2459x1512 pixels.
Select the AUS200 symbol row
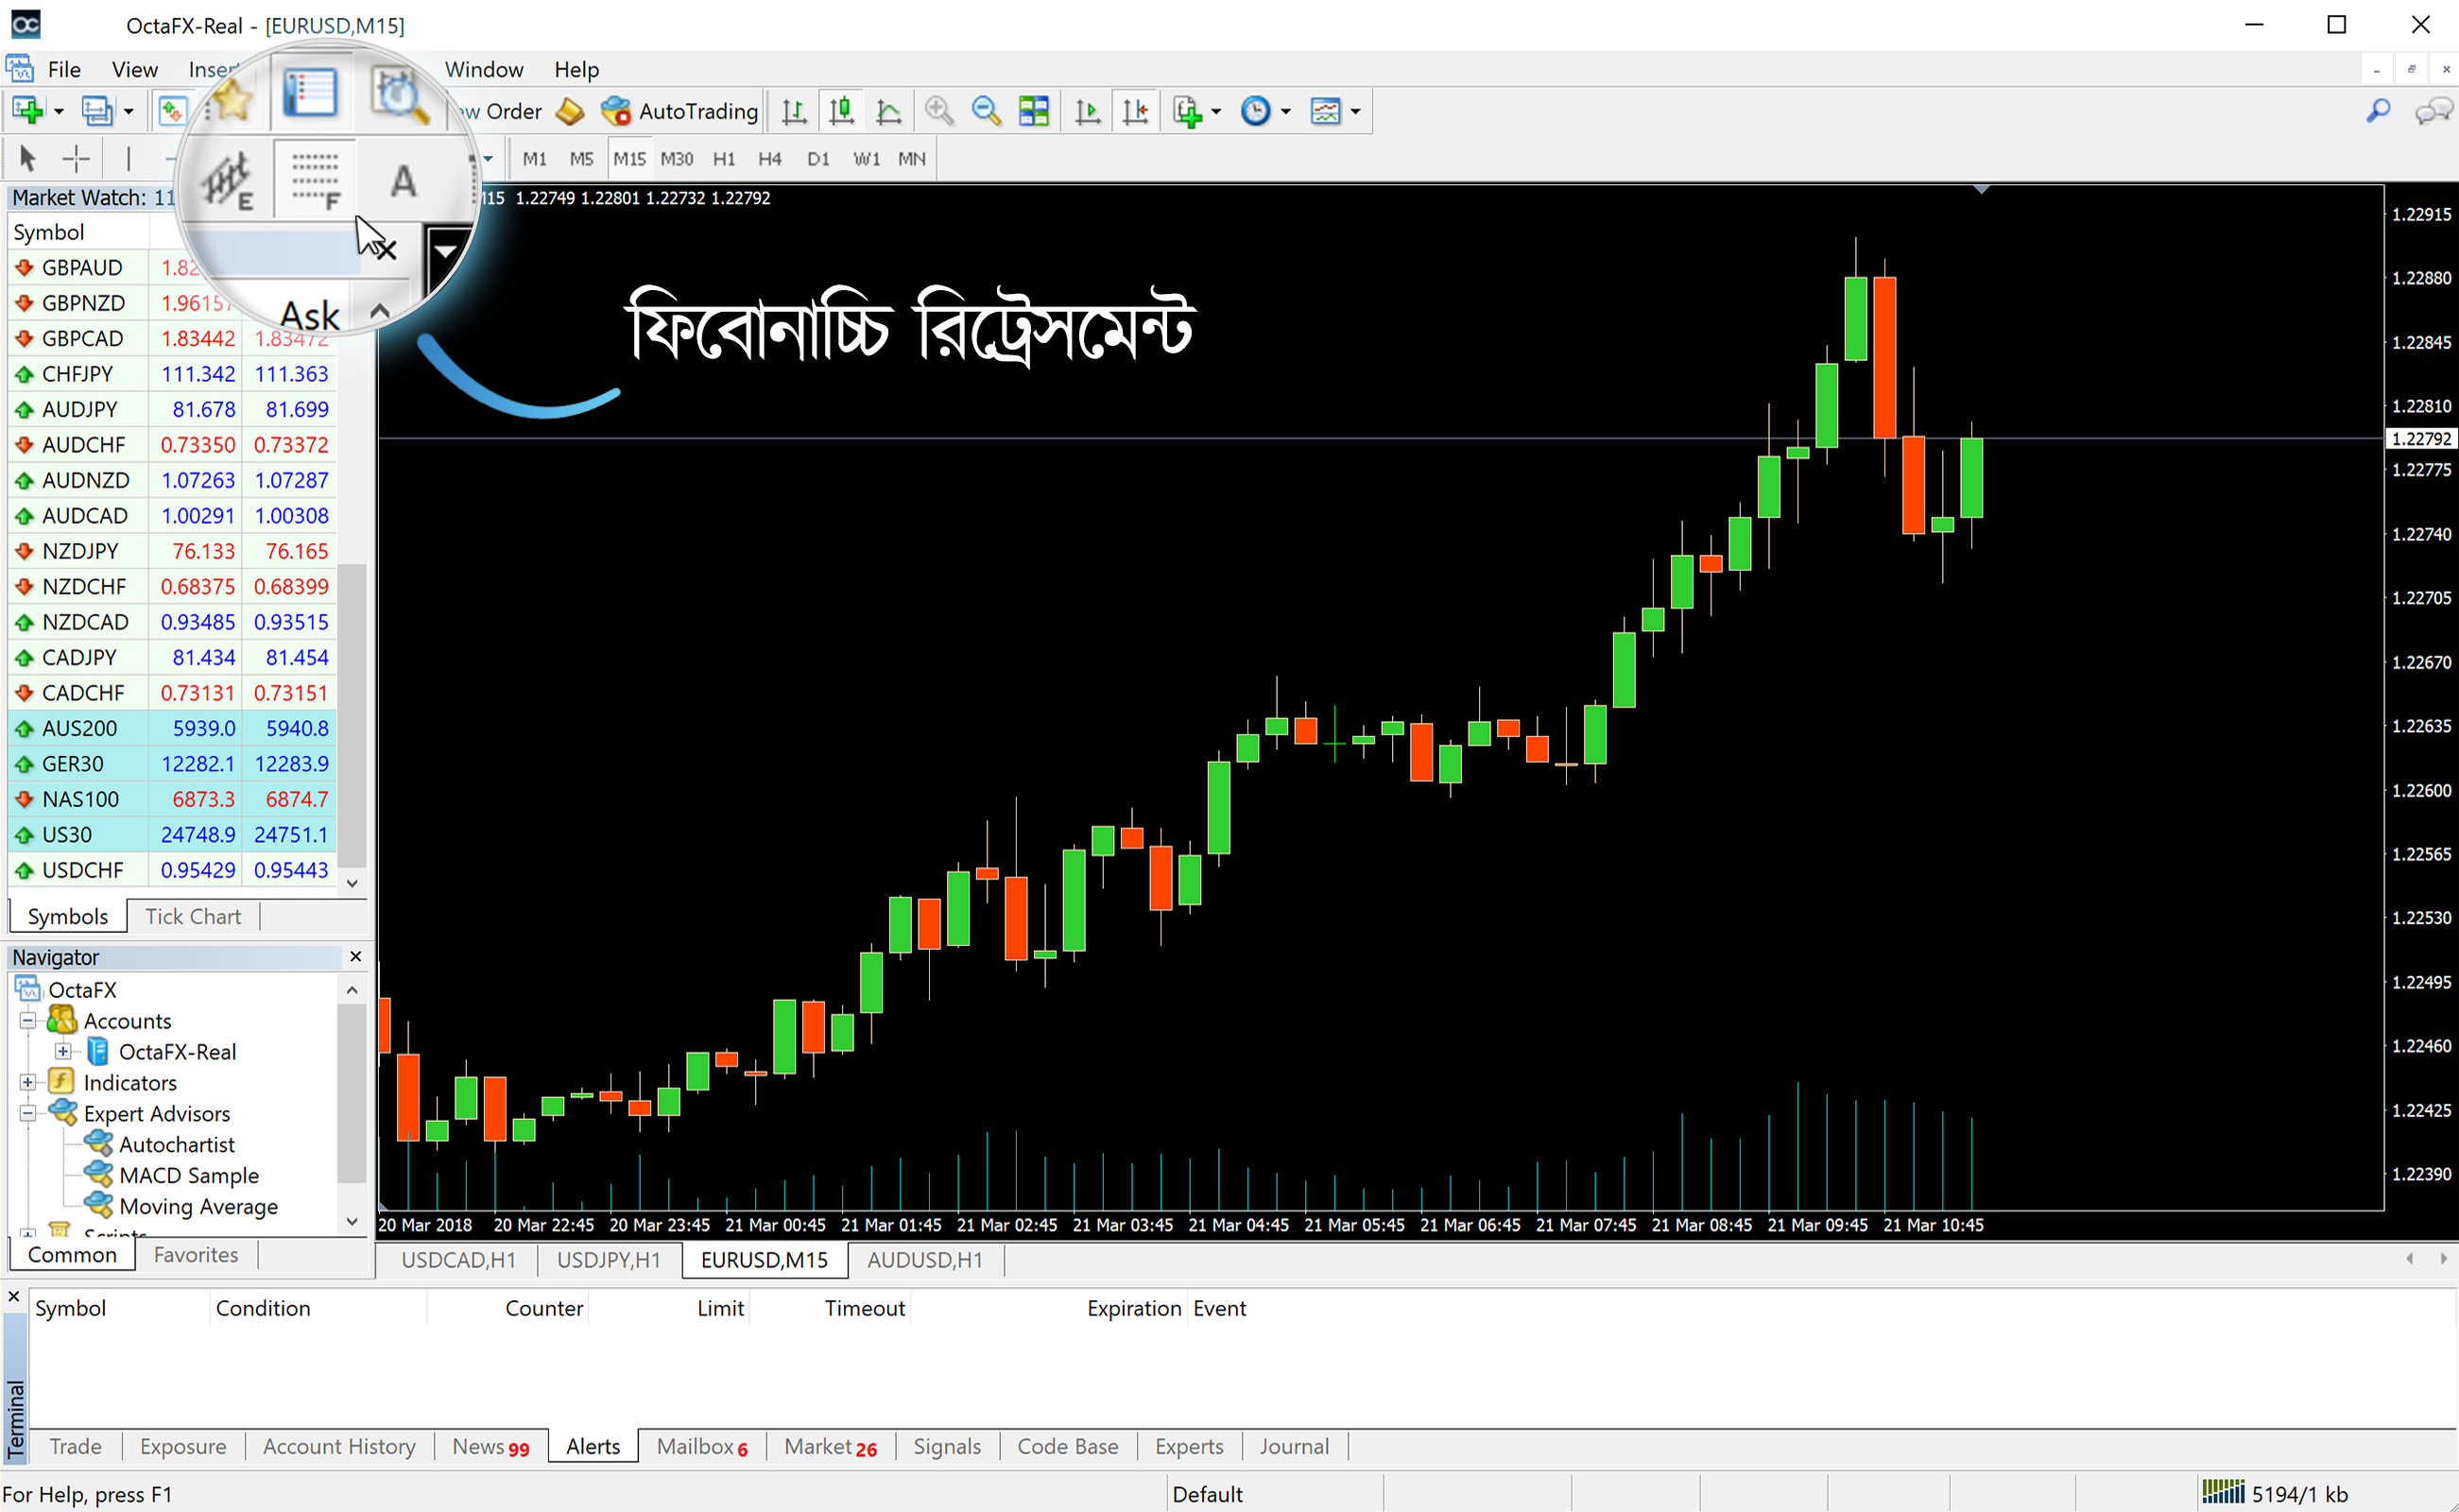(172, 728)
